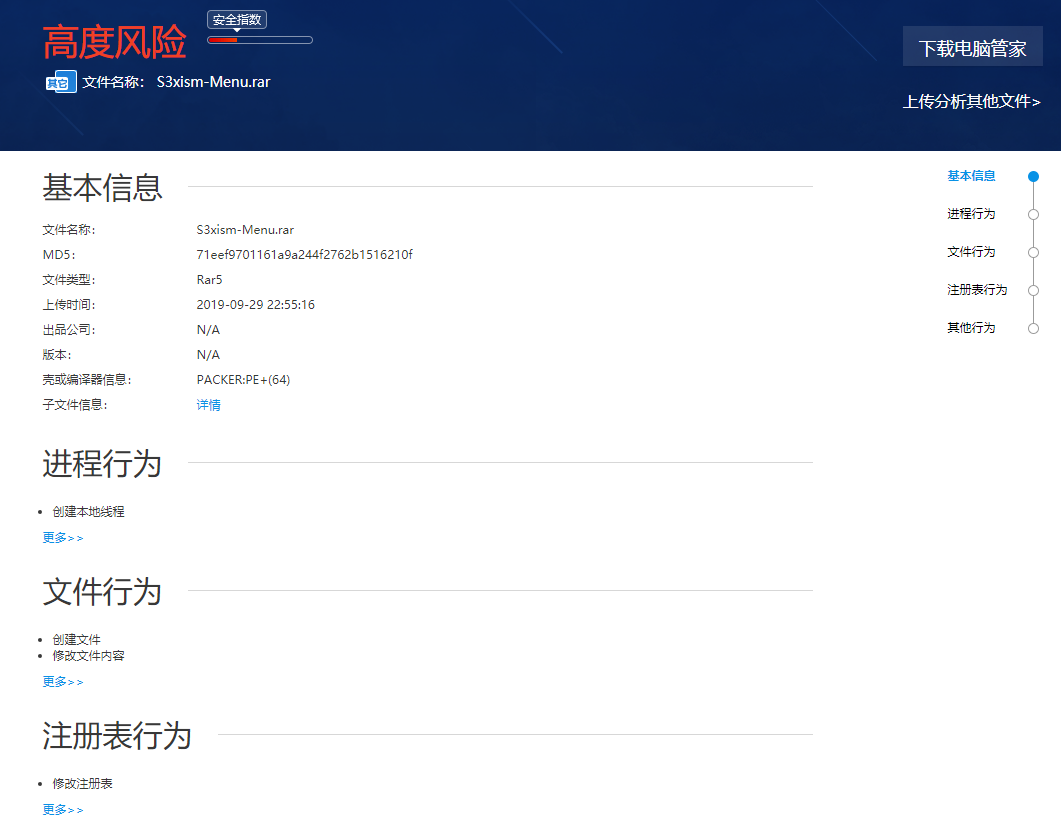Click the header file name S3xism-Menu.rar

pyautogui.click(x=213, y=82)
